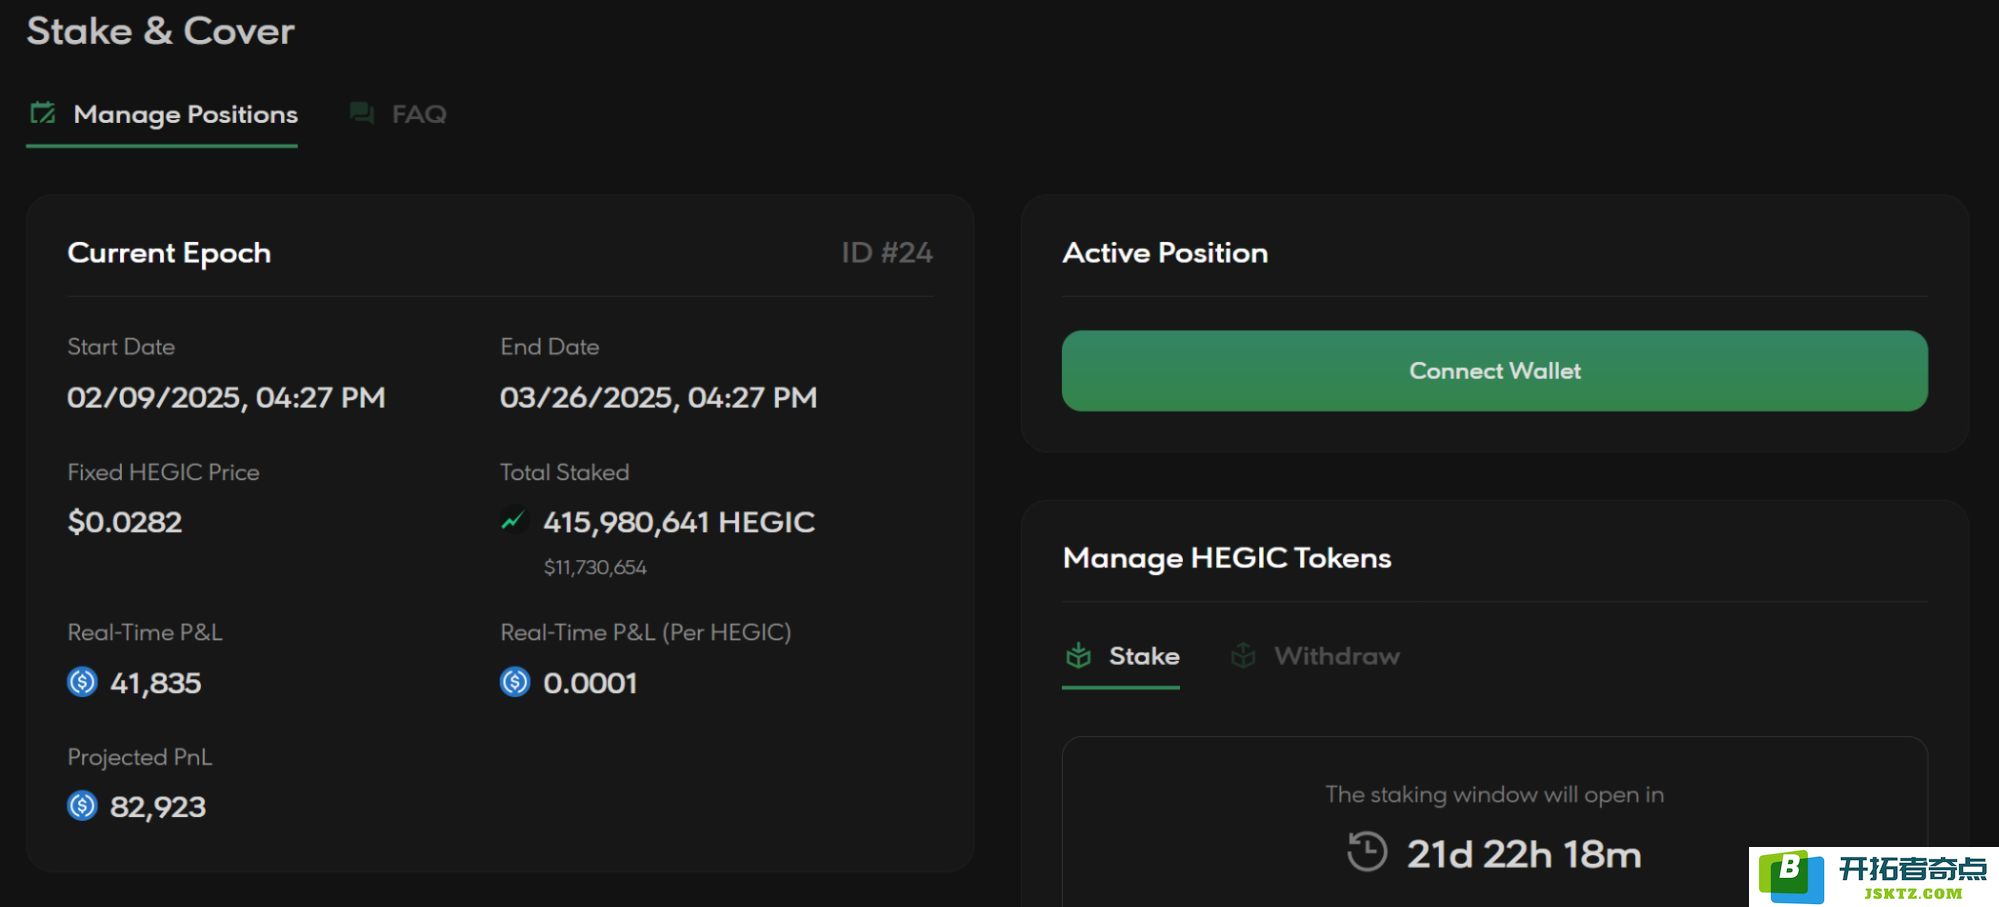Click the USDC coin icon next to 0.0001

pos(515,682)
